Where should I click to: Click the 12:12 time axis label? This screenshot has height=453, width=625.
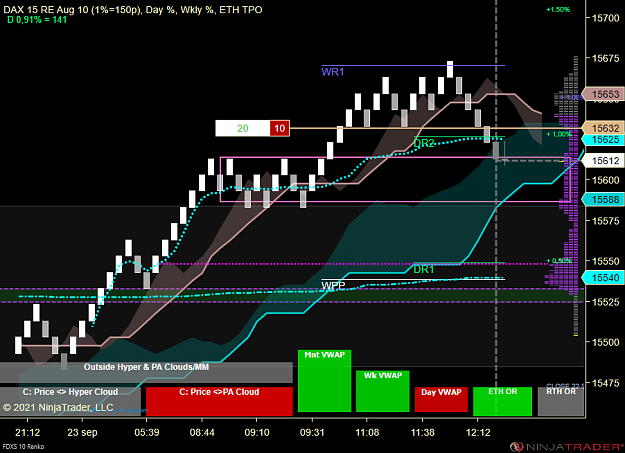click(478, 432)
